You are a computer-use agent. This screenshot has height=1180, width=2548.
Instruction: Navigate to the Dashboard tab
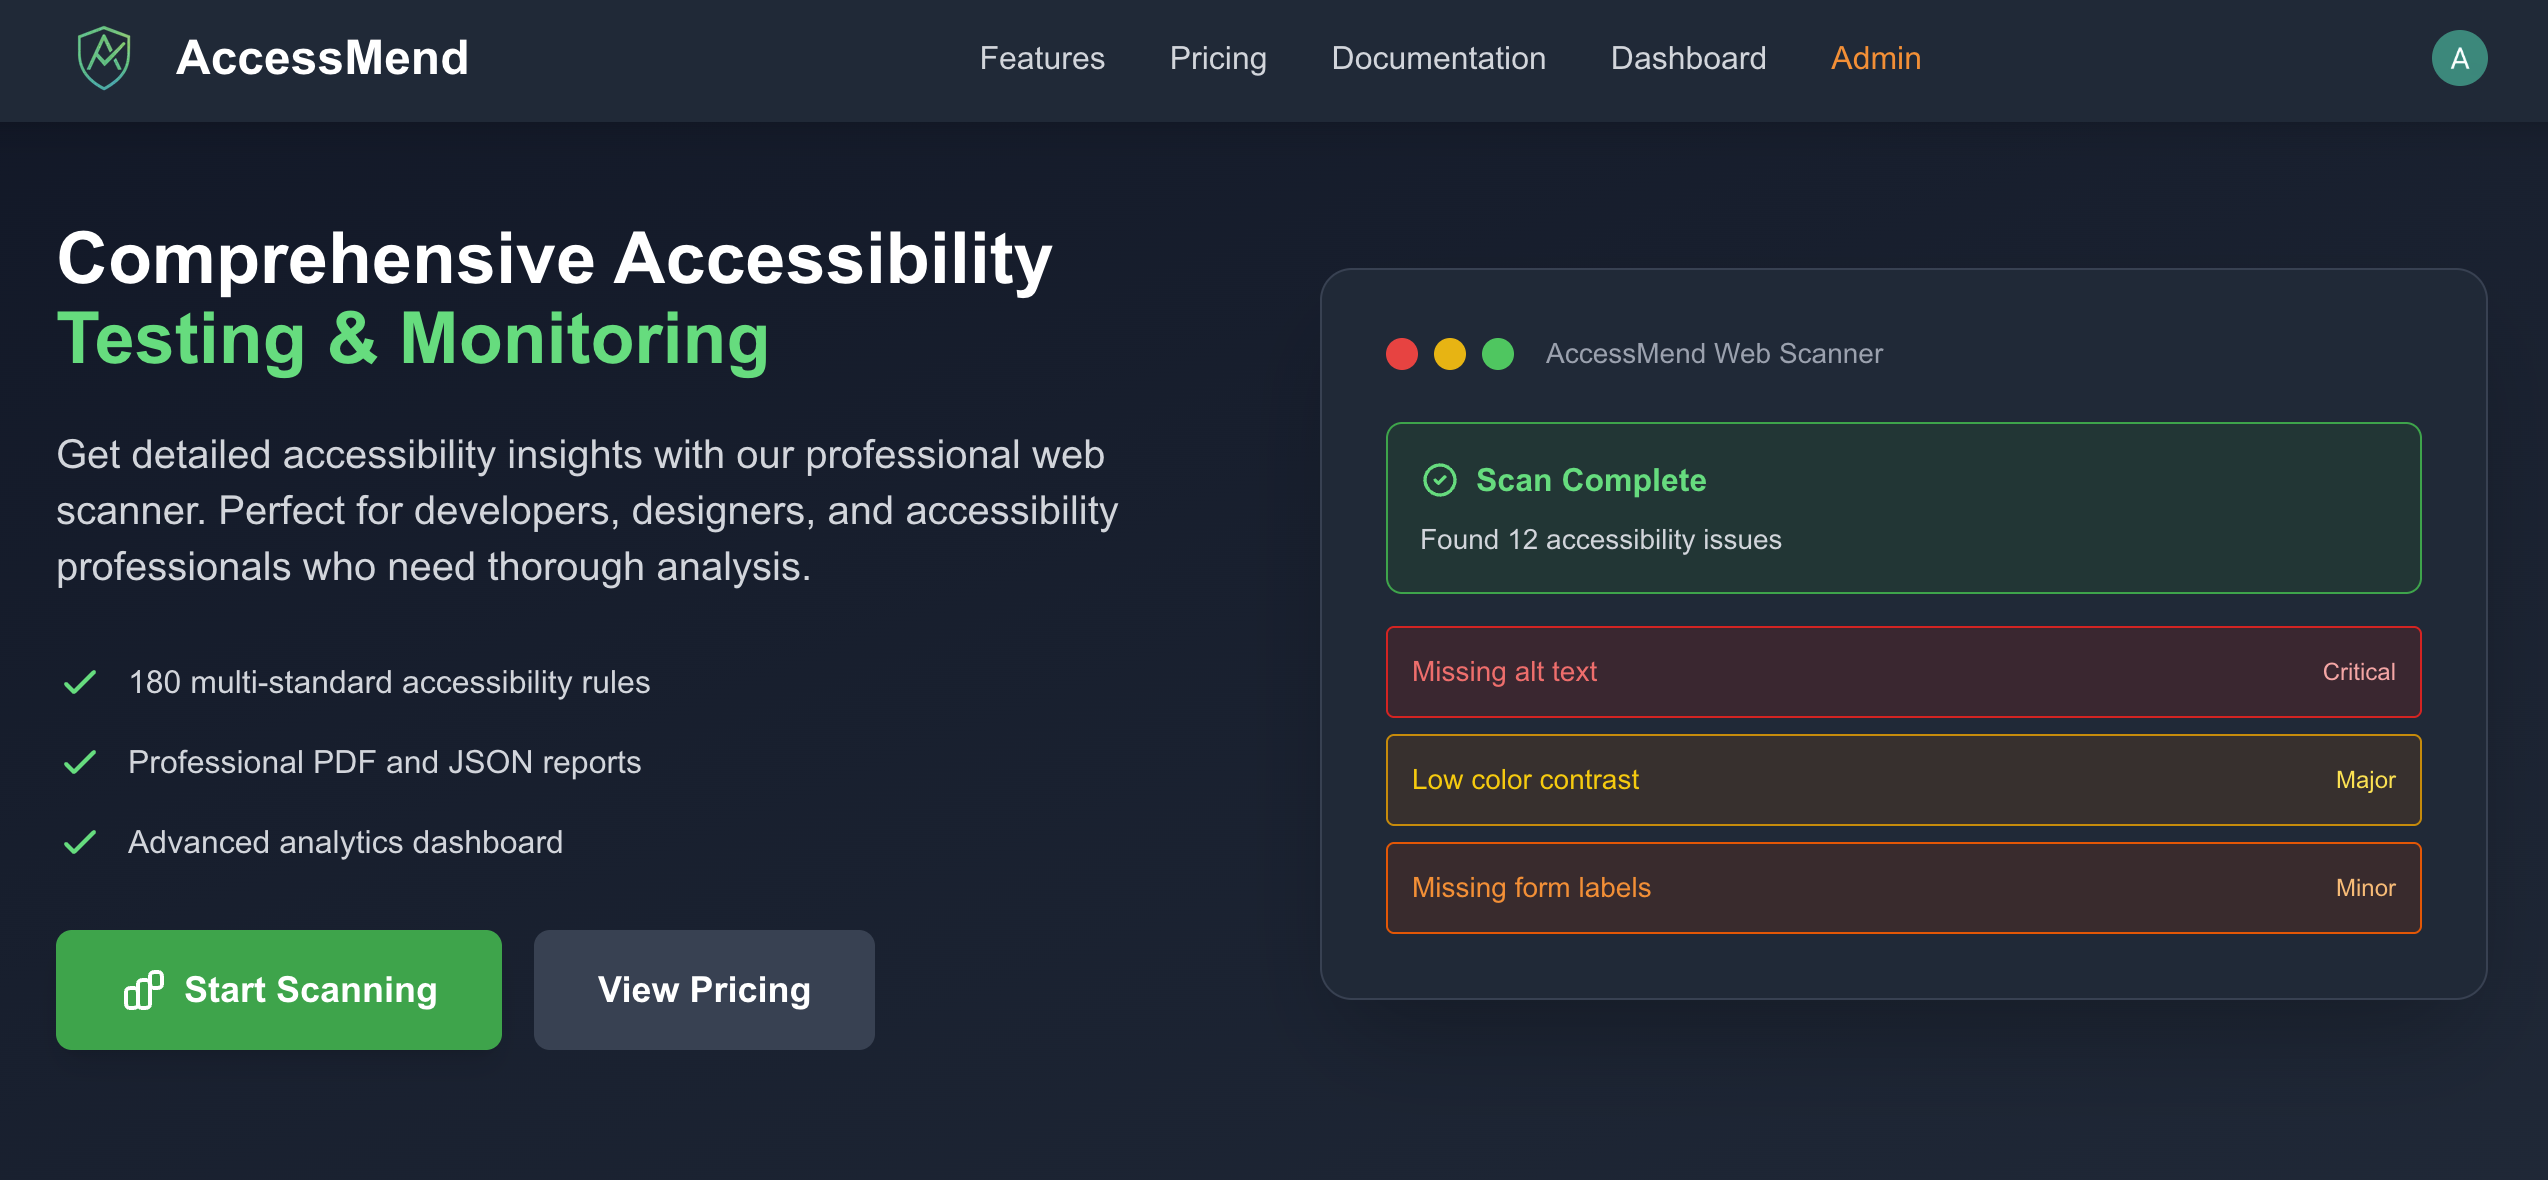pyautogui.click(x=1688, y=58)
